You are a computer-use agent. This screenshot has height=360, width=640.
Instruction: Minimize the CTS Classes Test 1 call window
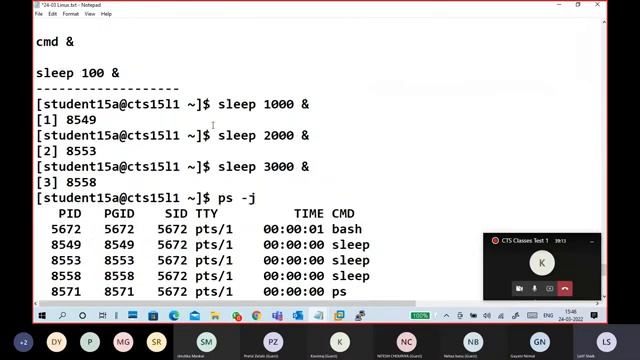(592, 241)
